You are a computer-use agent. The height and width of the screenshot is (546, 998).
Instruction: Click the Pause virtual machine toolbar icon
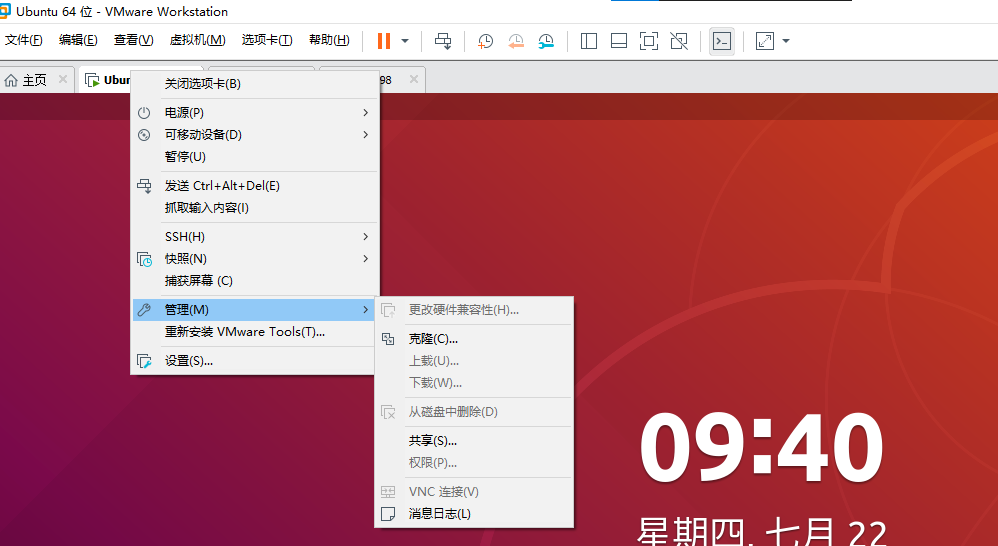coord(384,41)
